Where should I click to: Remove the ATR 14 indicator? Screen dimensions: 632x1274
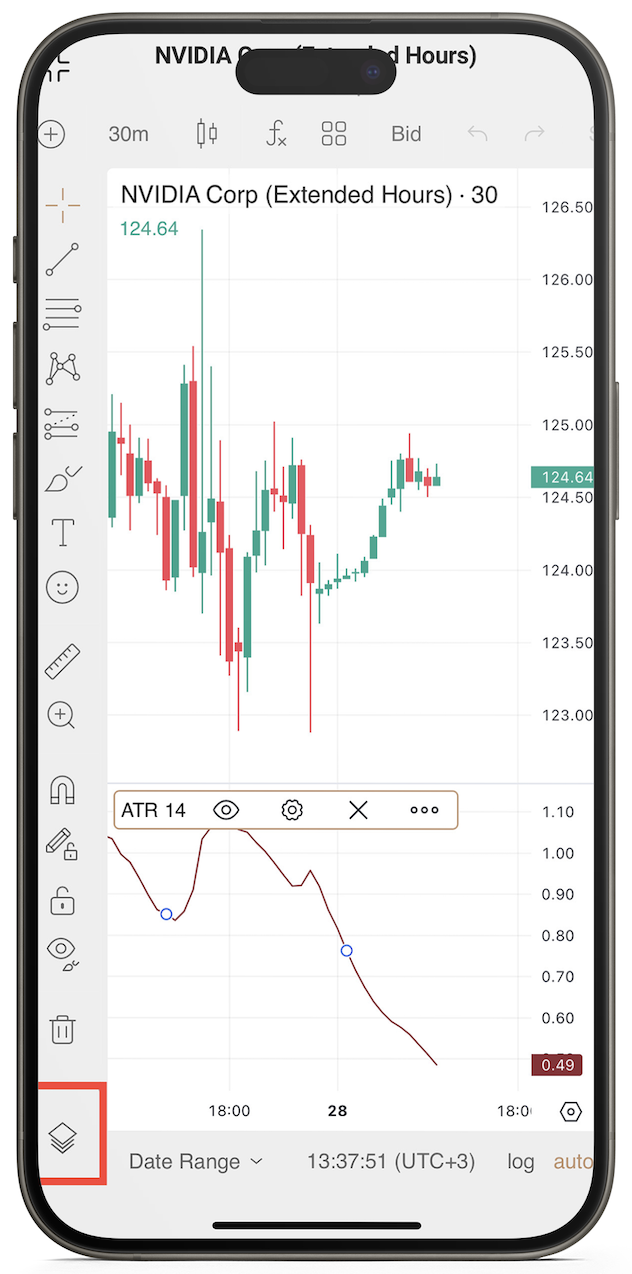pyautogui.click(x=358, y=810)
